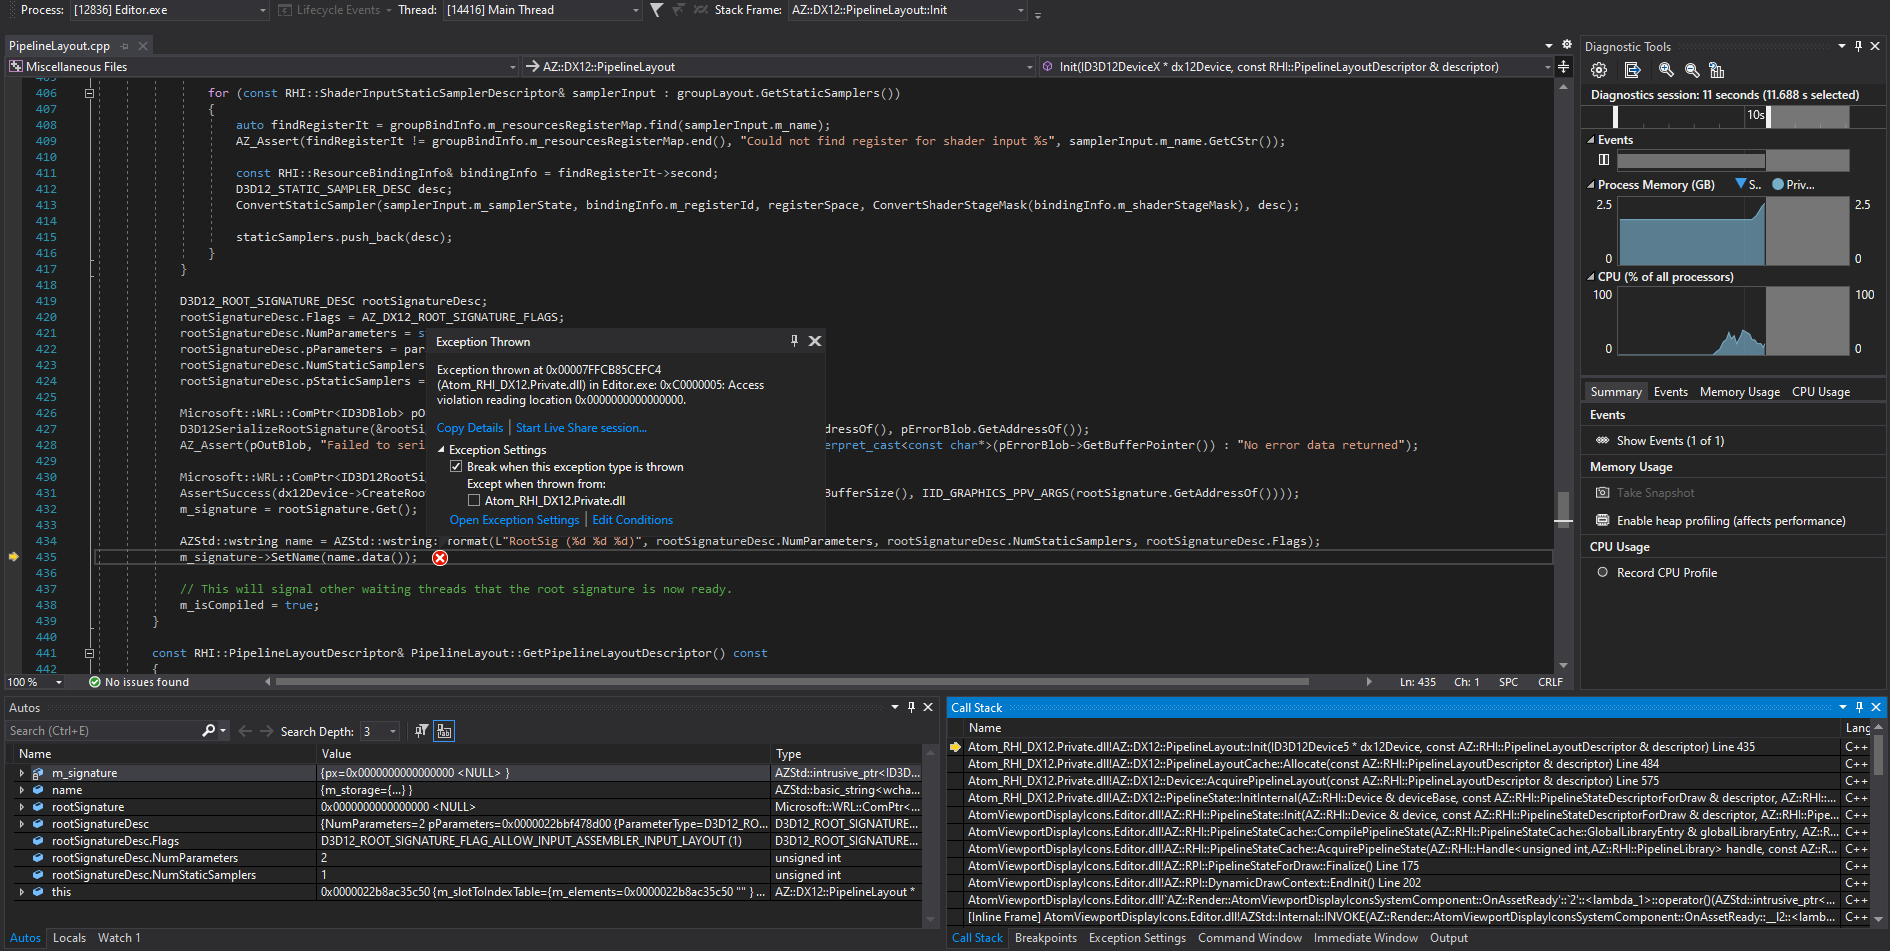
Task: Click the Autos filter pin icon
Action: [x=422, y=731]
